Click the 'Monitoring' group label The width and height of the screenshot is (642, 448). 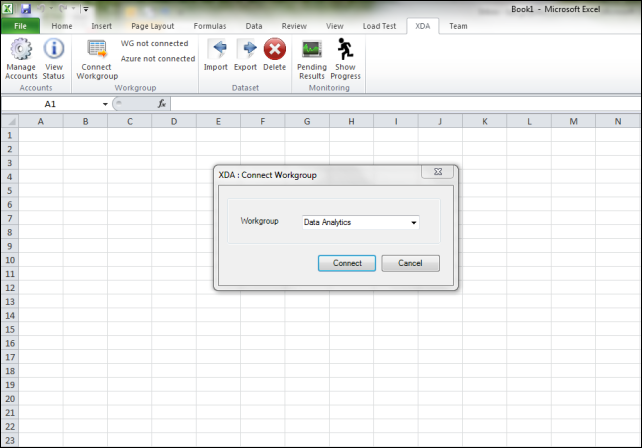329,88
